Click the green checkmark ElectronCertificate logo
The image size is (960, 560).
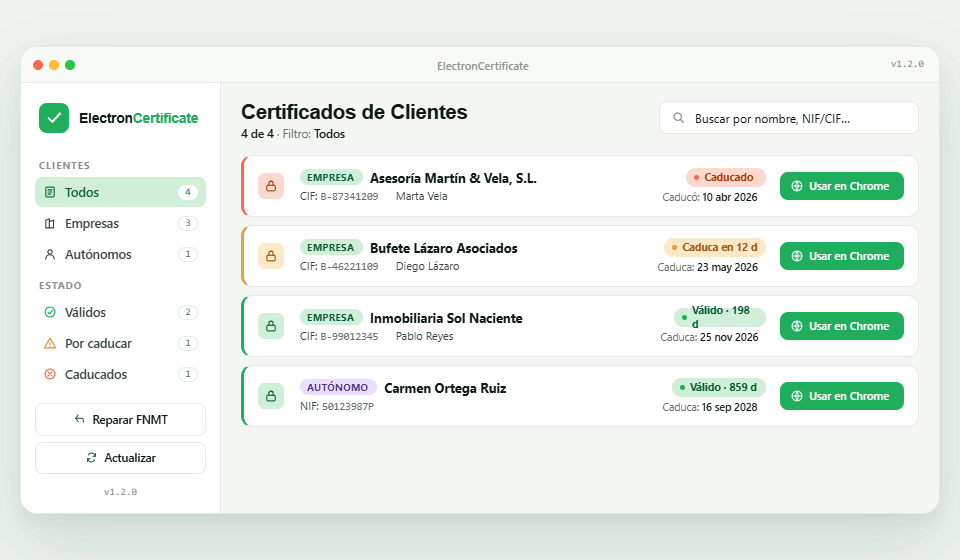54,118
